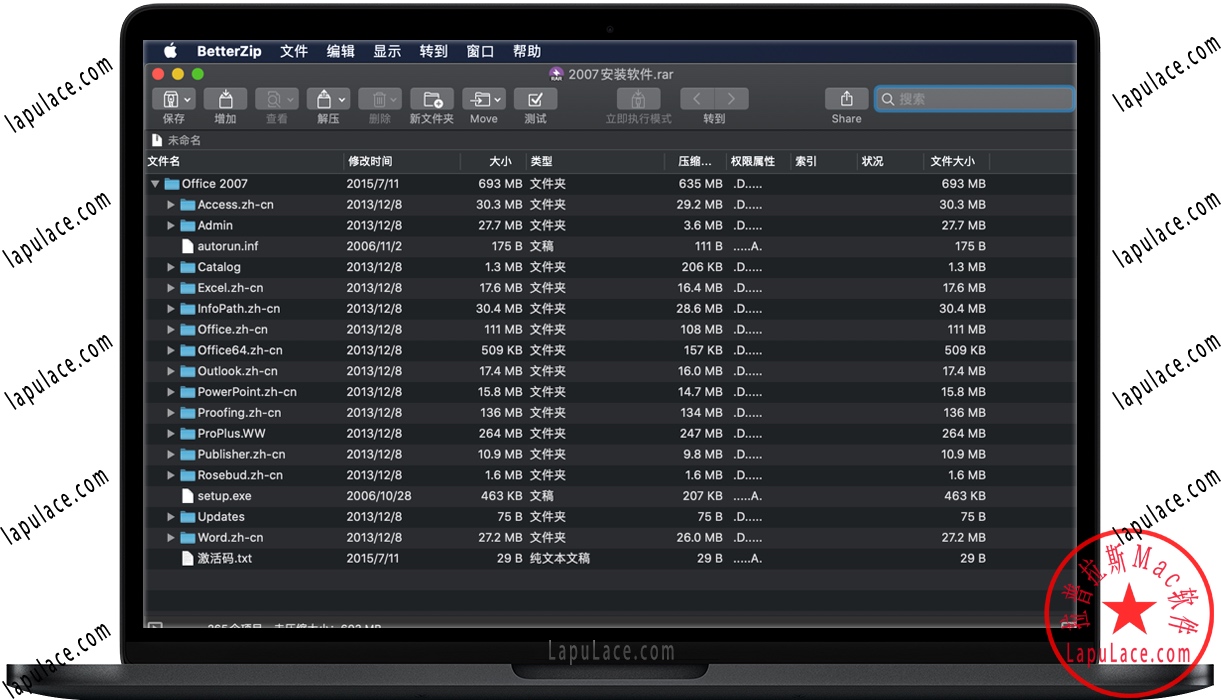1221x700 pixels.
Task: Sort by 文件大小 column header
Action: pyautogui.click(x=956, y=161)
